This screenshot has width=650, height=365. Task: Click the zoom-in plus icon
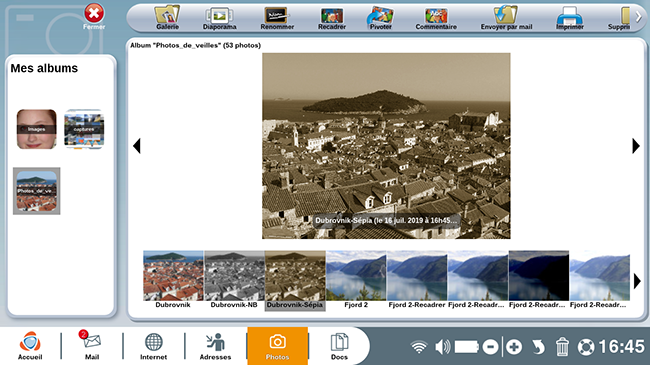pos(514,347)
